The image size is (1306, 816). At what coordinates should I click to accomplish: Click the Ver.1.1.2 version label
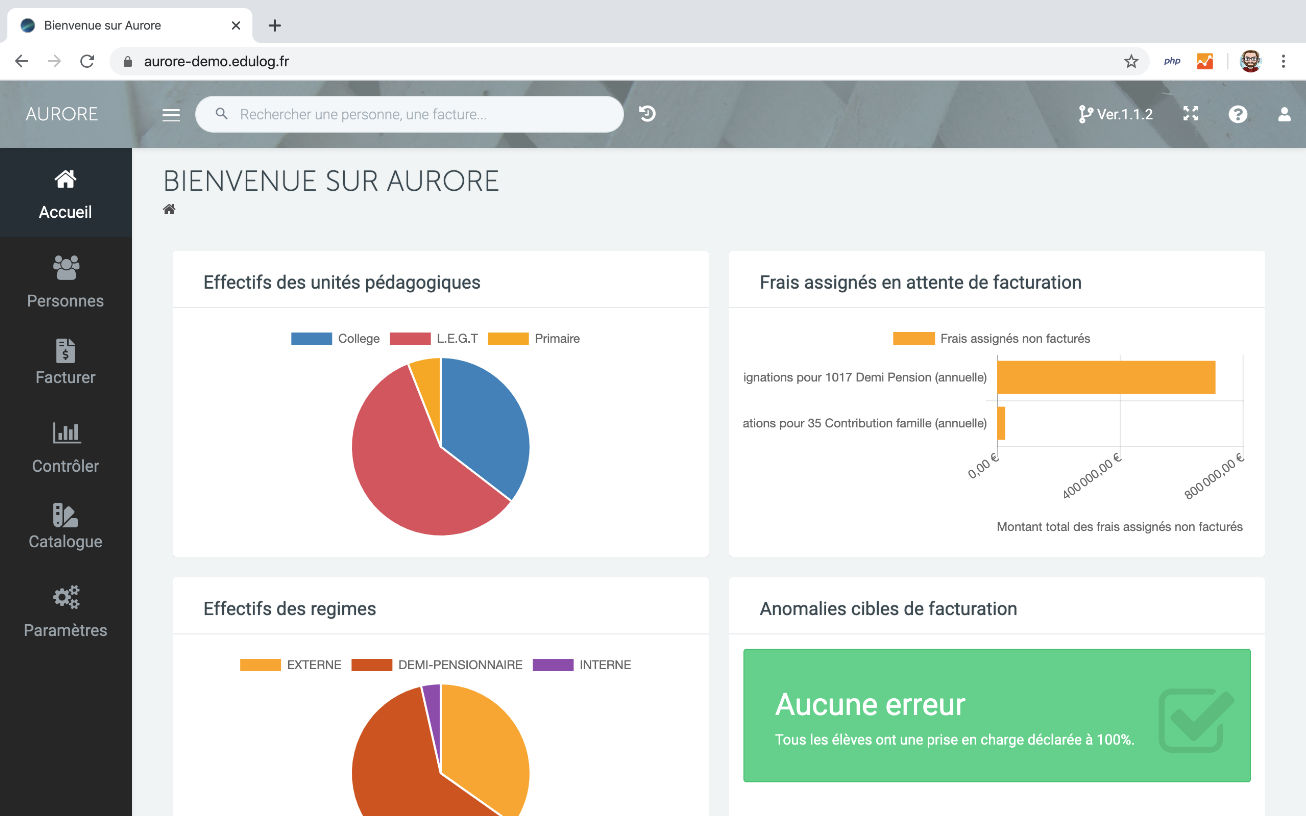pyautogui.click(x=1125, y=114)
